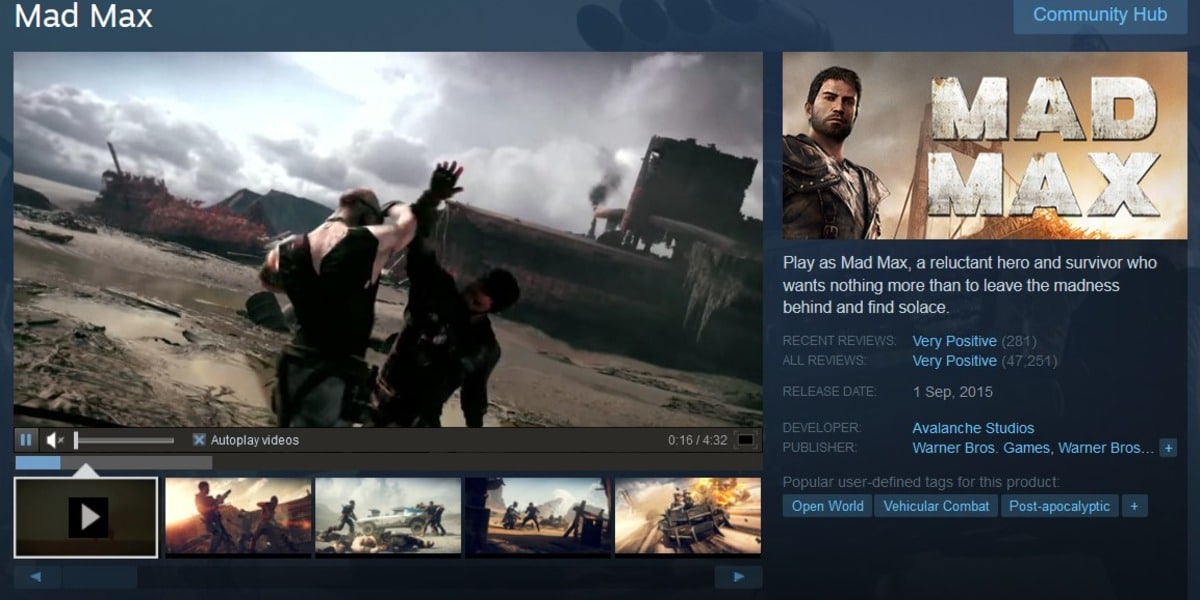This screenshot has height=600, width=1200.
Task: Open the exploding vehicle screenshot thumbnail
Action: pyautogui.click(x=688, y=516)
